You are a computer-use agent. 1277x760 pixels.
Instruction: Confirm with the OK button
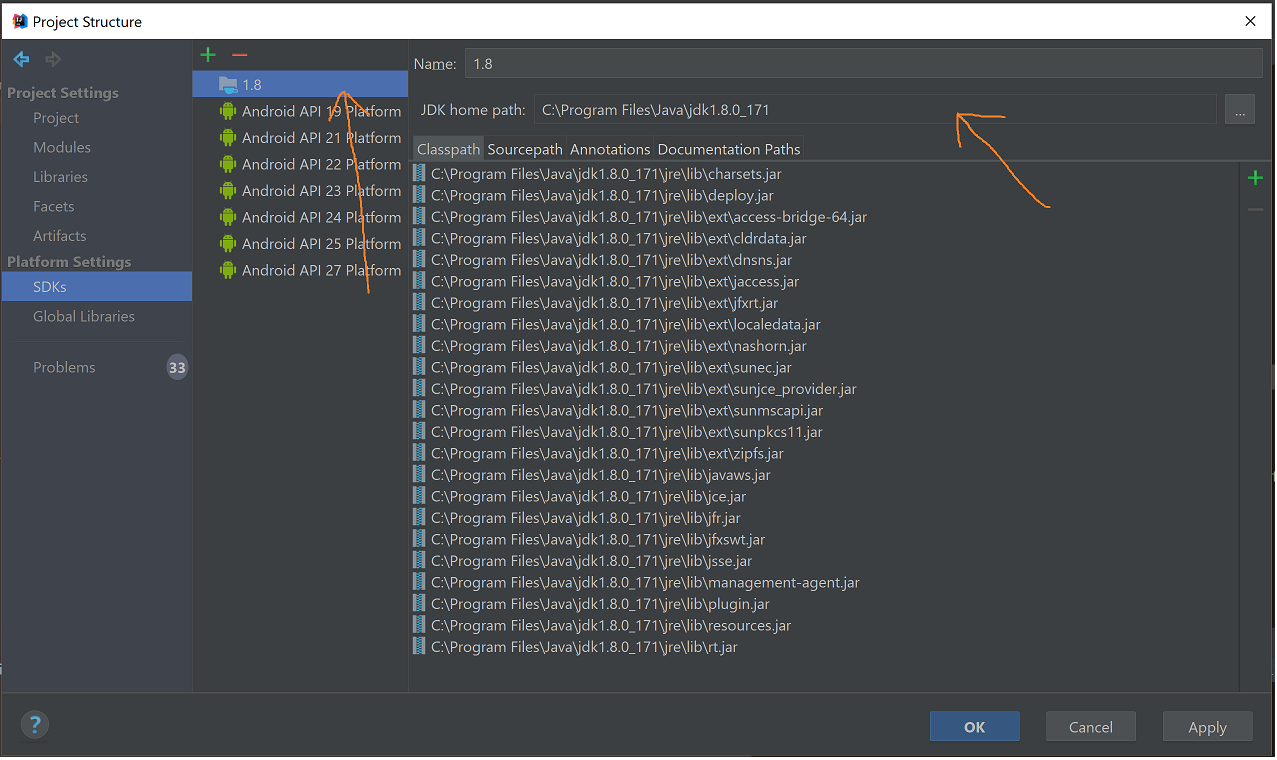pyautogui.click(x=975, y=727)
